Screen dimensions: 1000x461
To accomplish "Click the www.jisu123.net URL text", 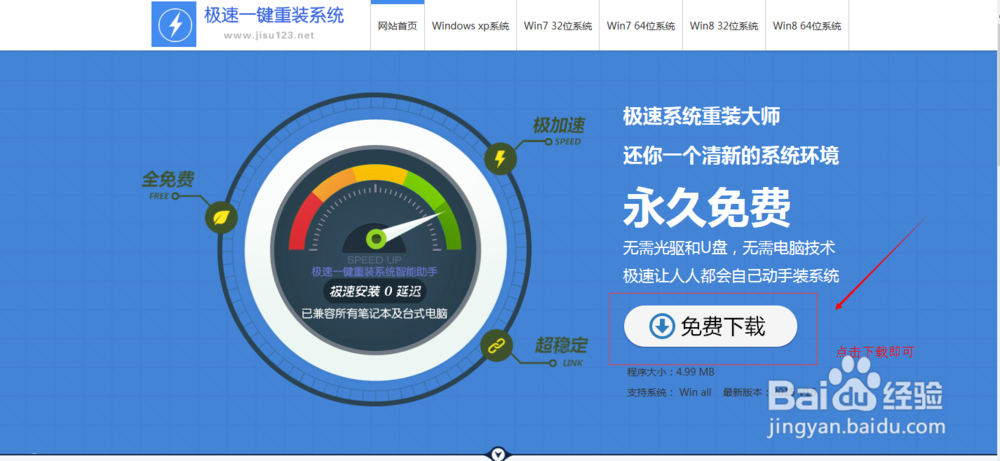I will tap(269, 36).
